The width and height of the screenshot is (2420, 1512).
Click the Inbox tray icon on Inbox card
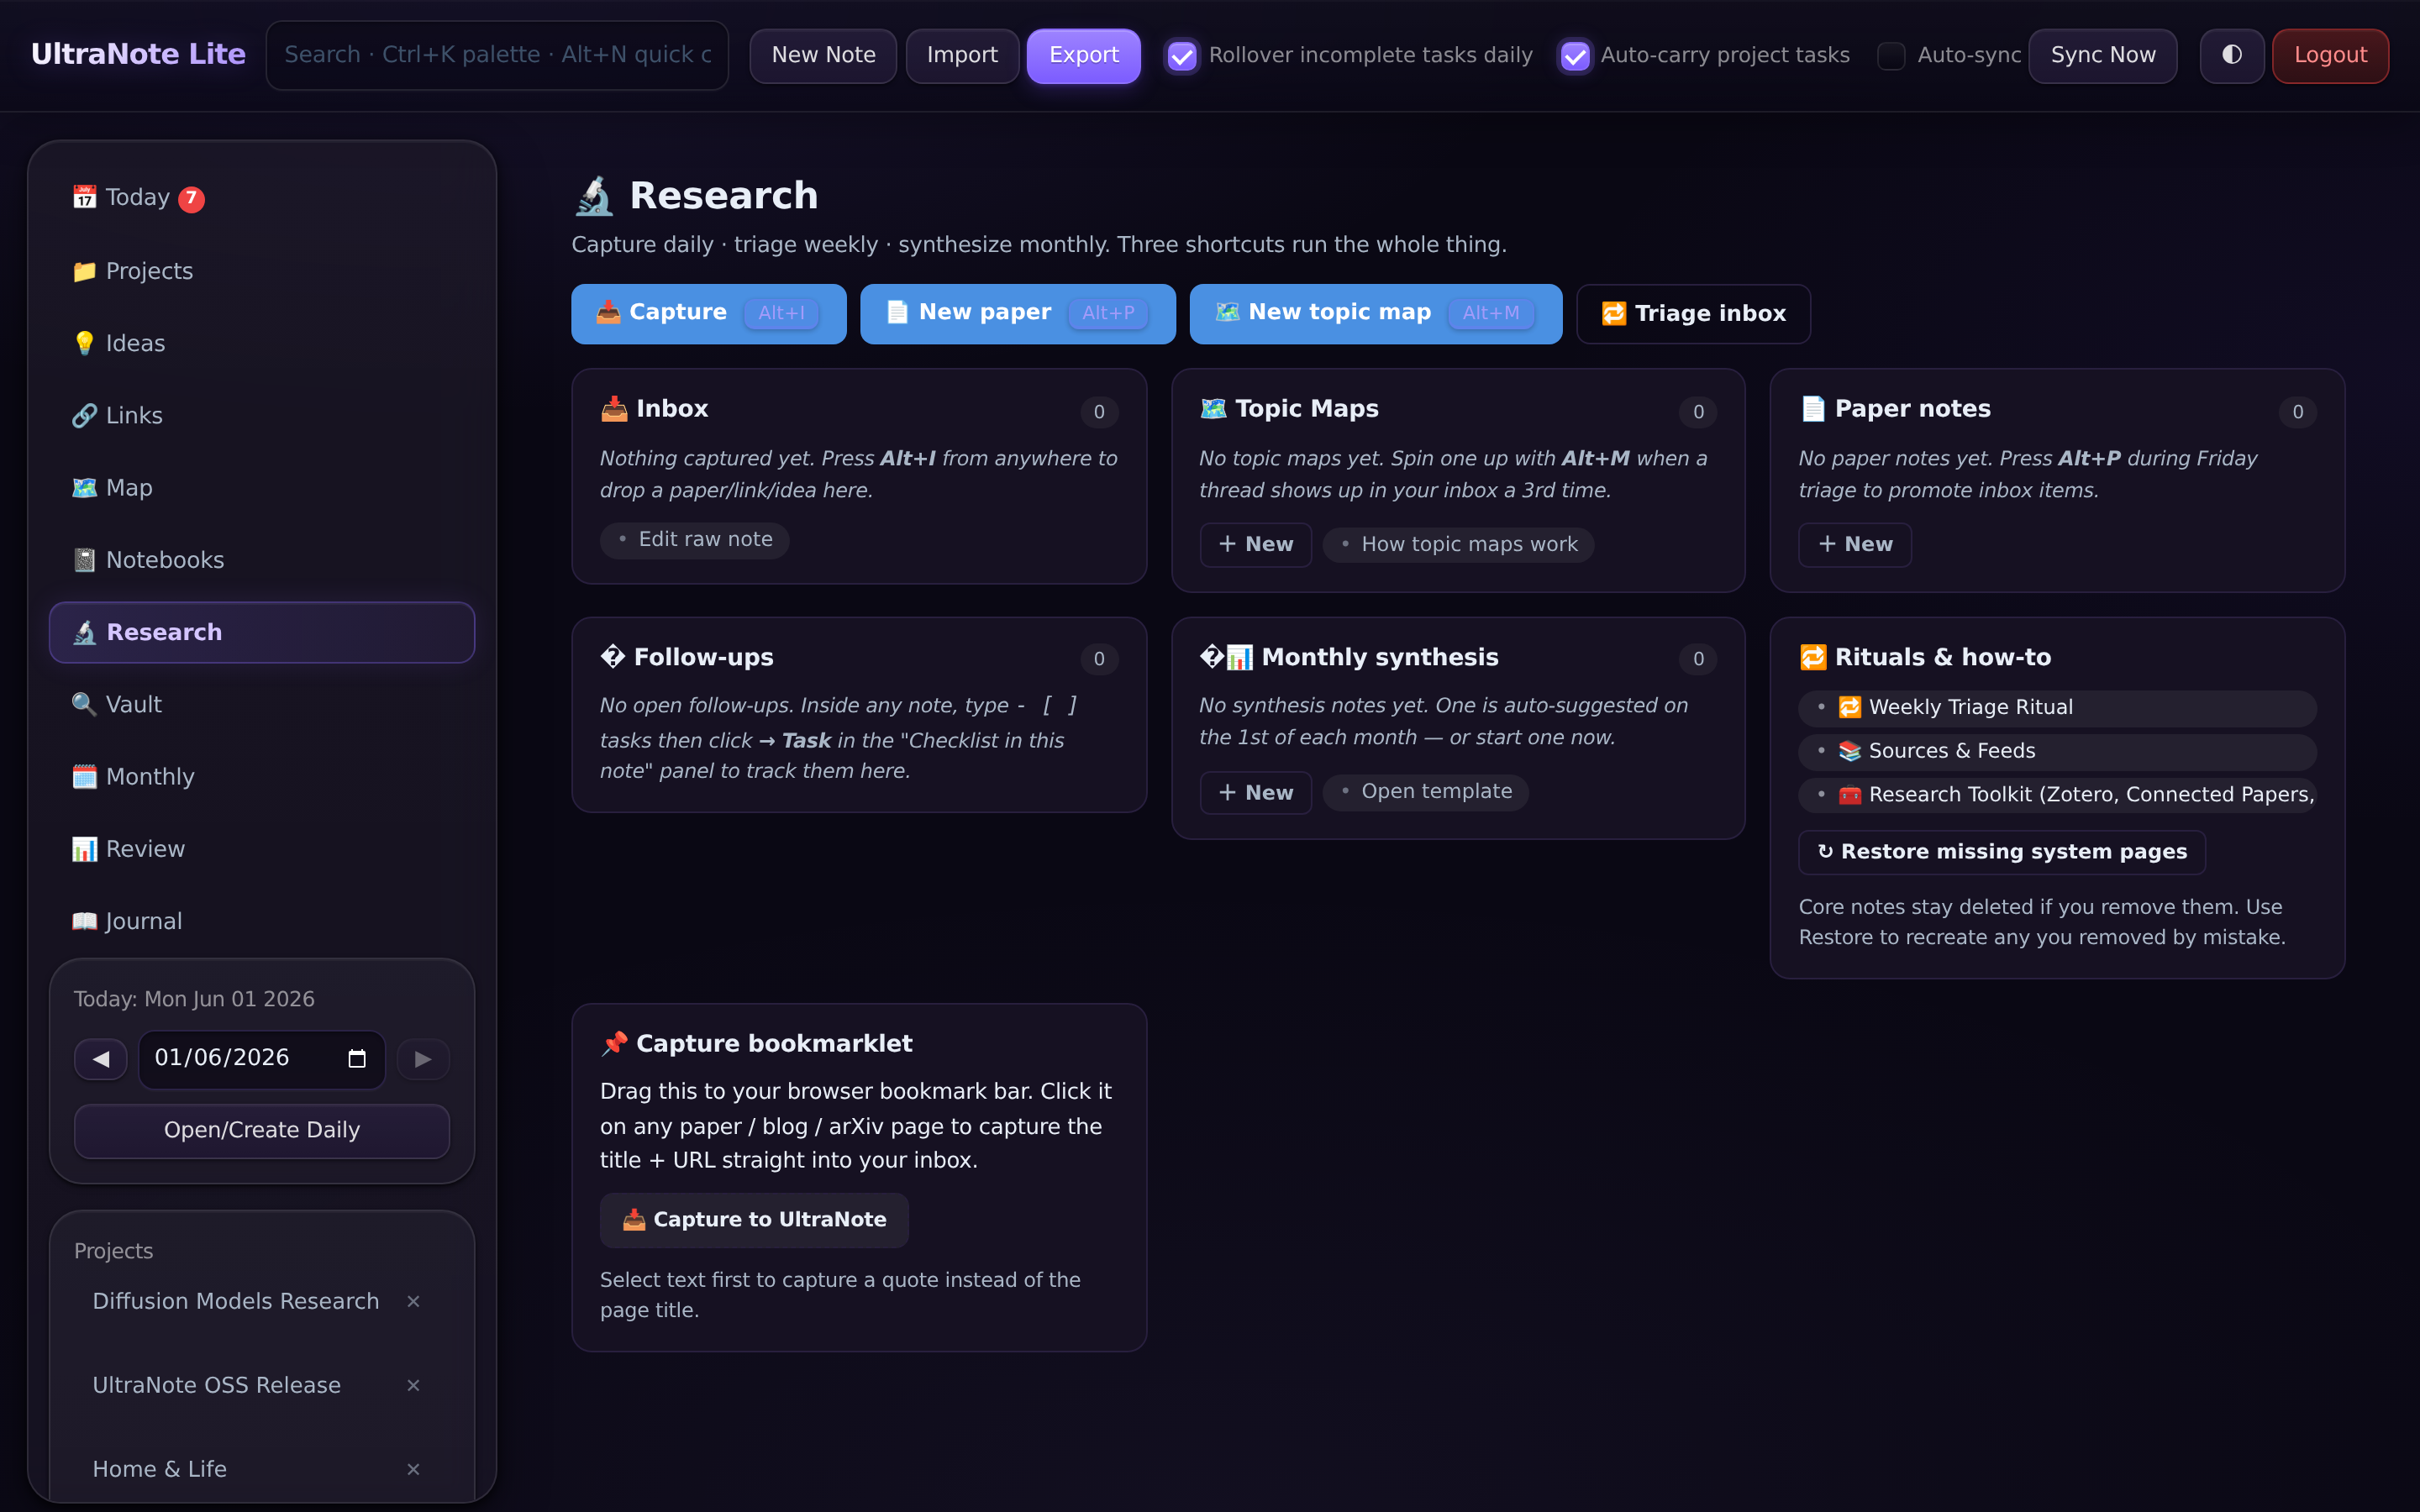[614, 408]
